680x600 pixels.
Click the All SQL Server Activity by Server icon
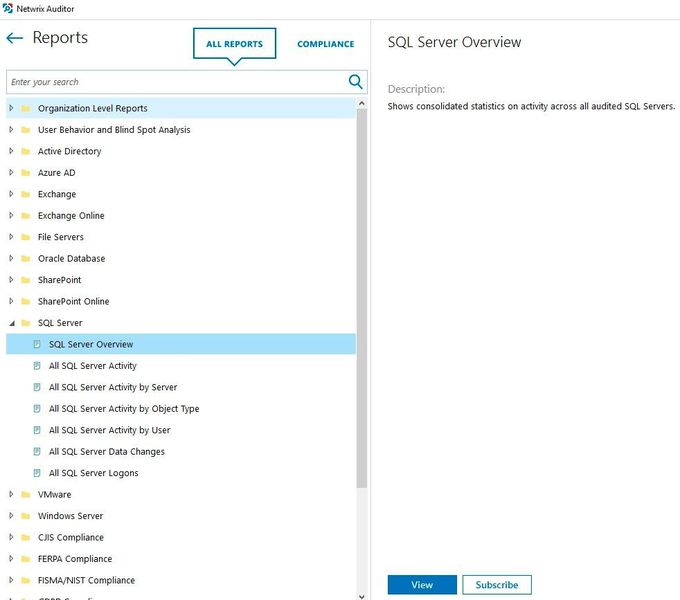(37, 387)
